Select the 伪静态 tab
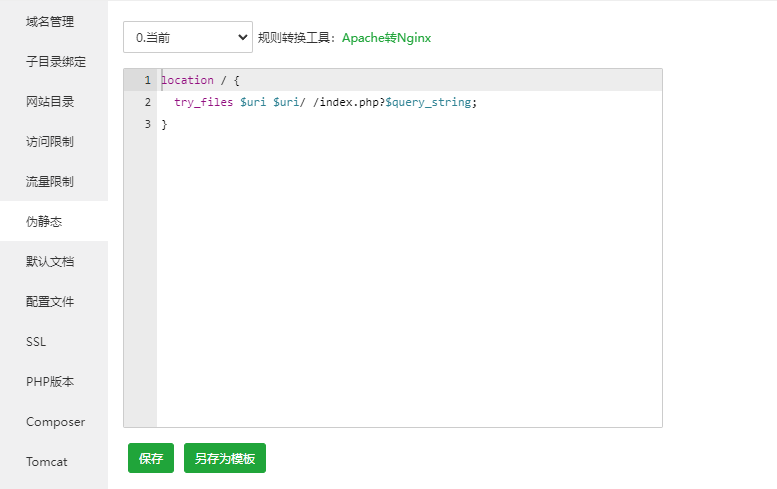 [x=54, y=221]
